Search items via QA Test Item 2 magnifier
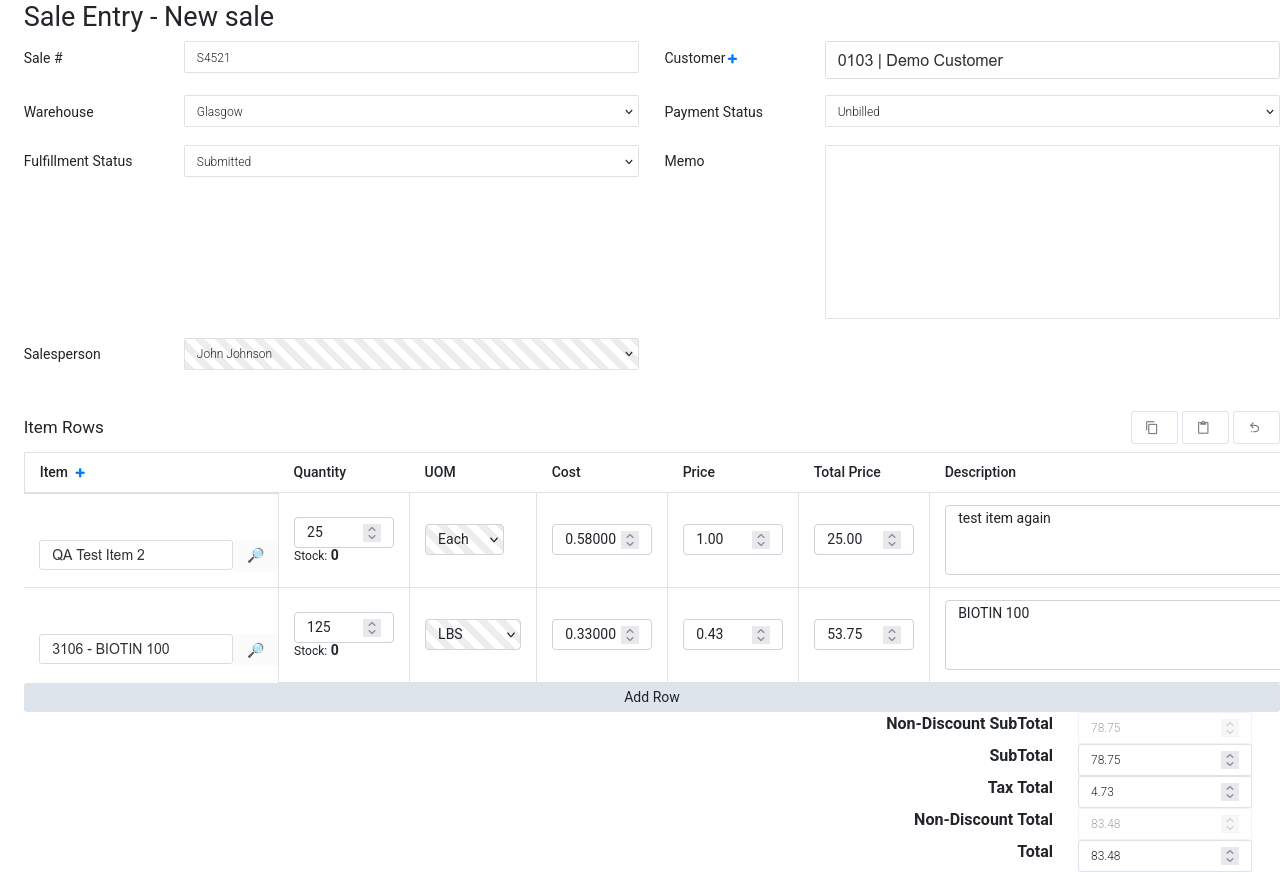 (x=256, y=555)
